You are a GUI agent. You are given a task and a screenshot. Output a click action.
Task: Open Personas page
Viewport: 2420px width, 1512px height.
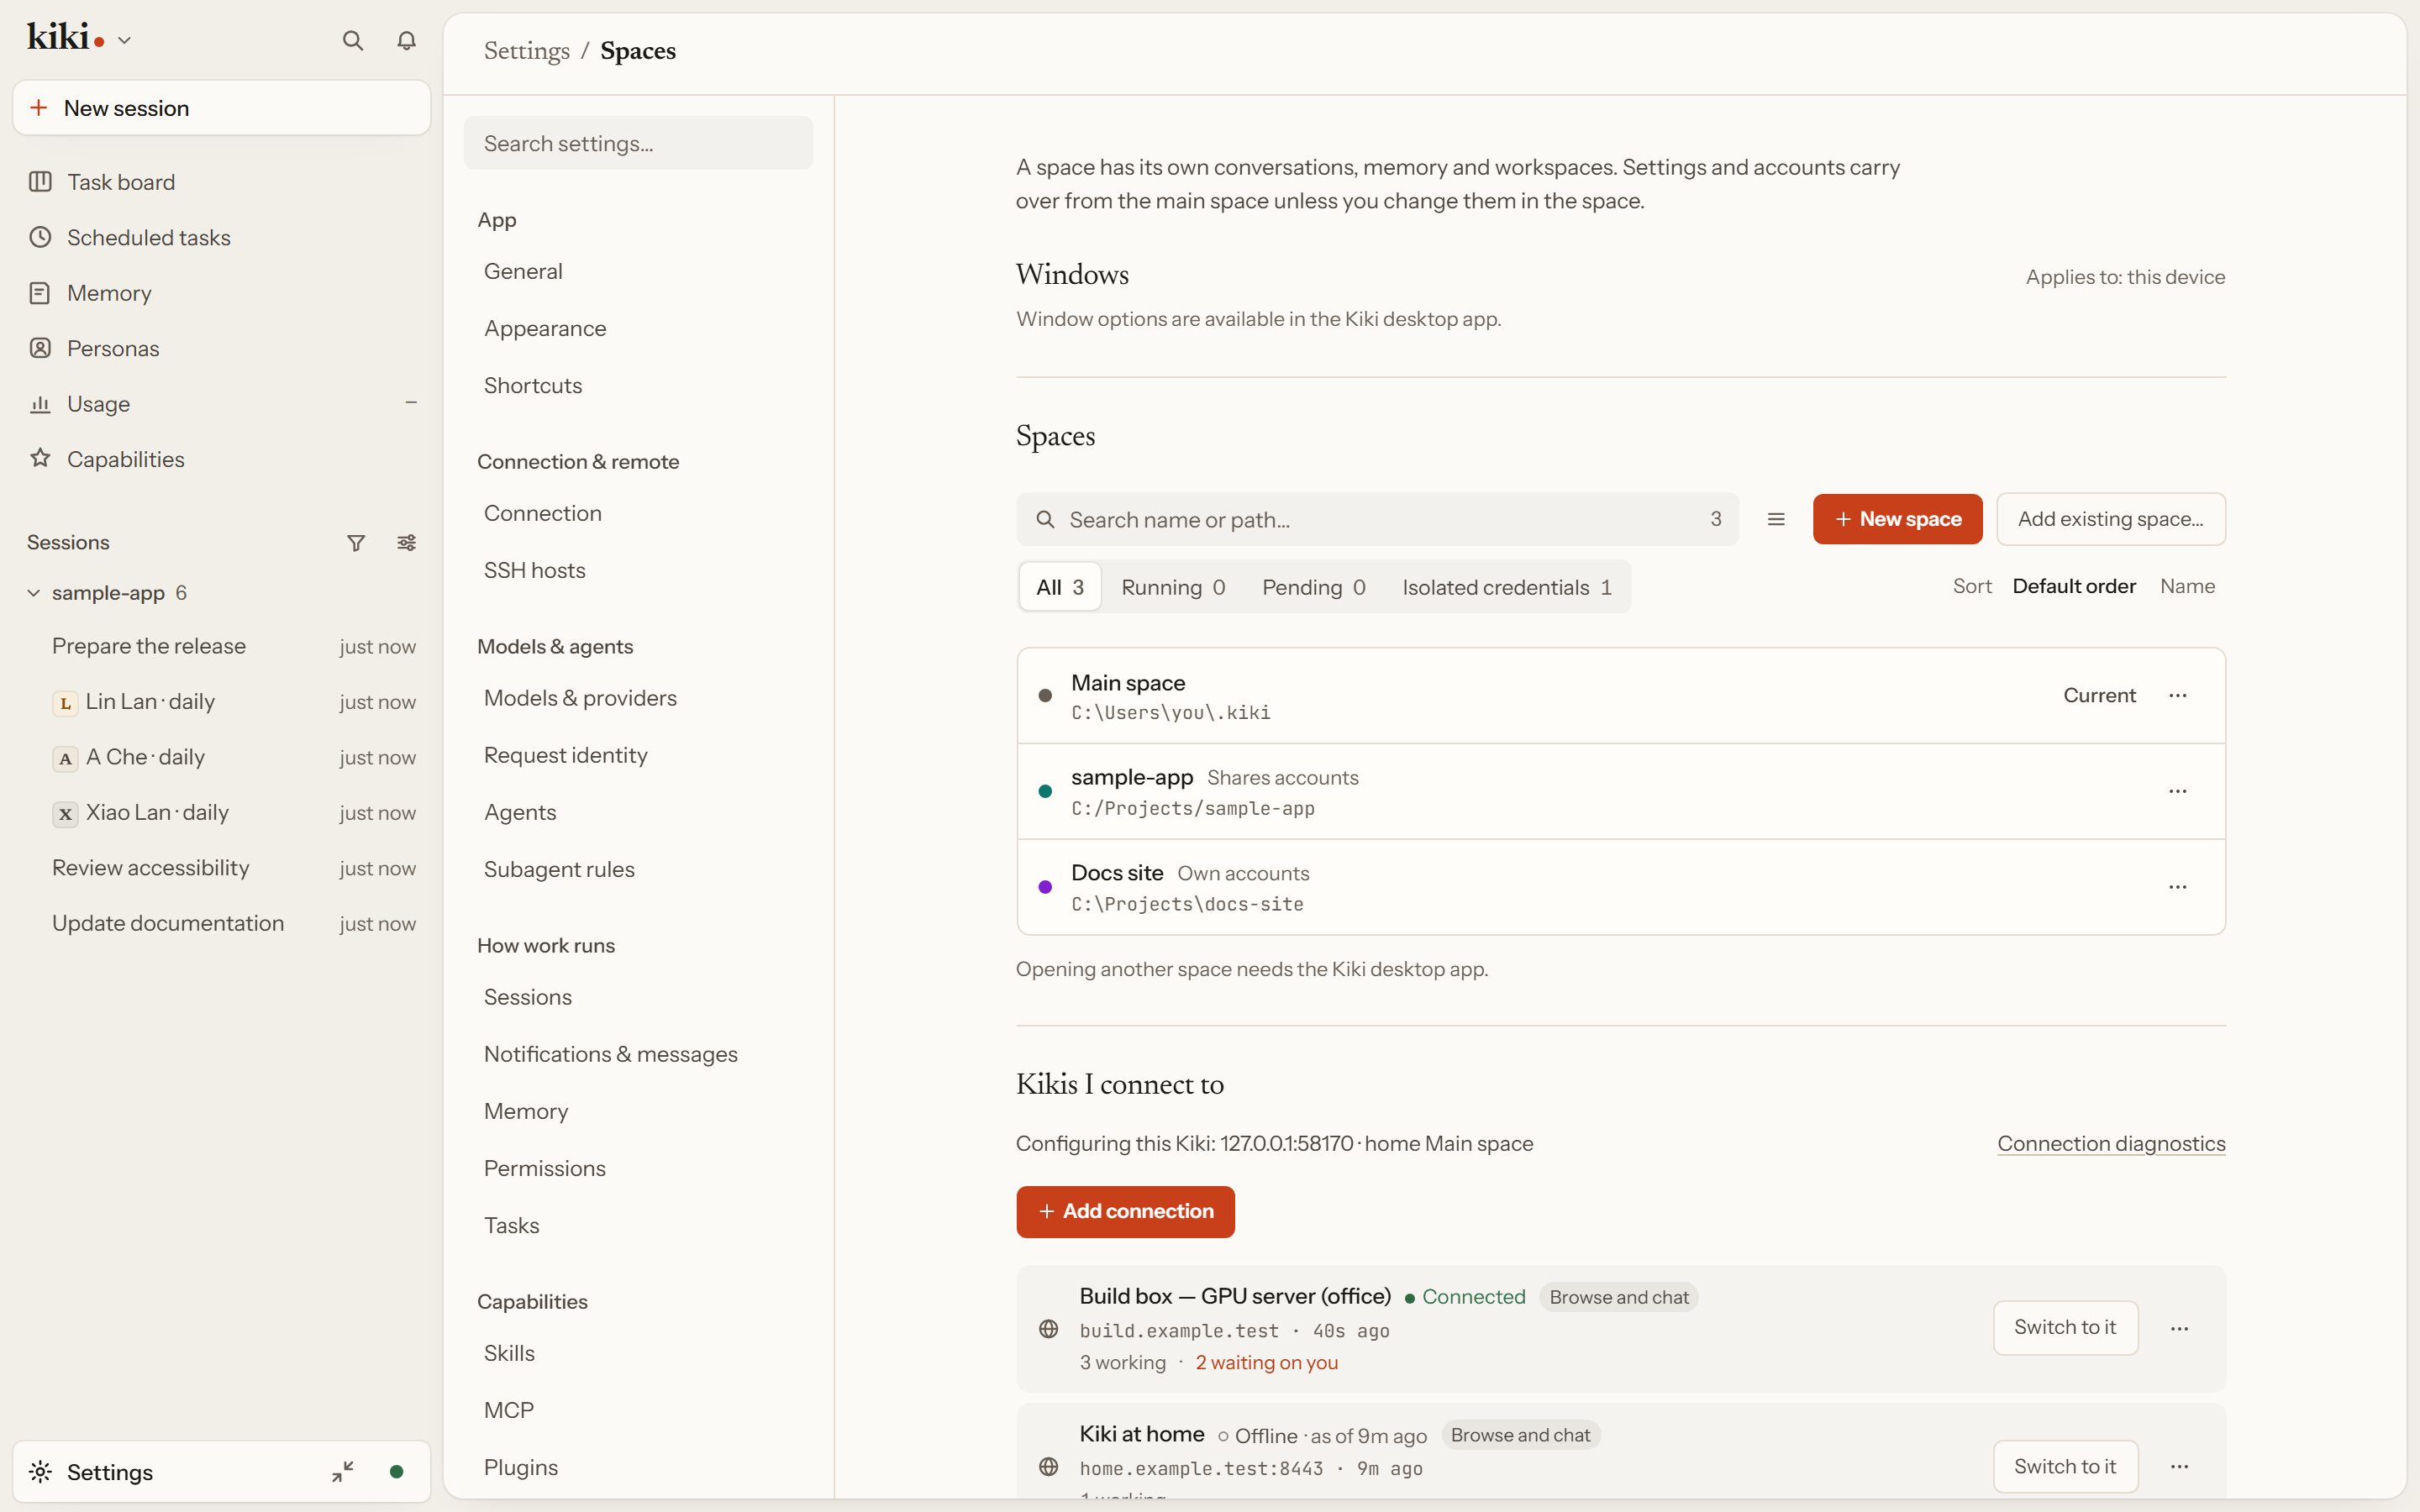point(222,349)
